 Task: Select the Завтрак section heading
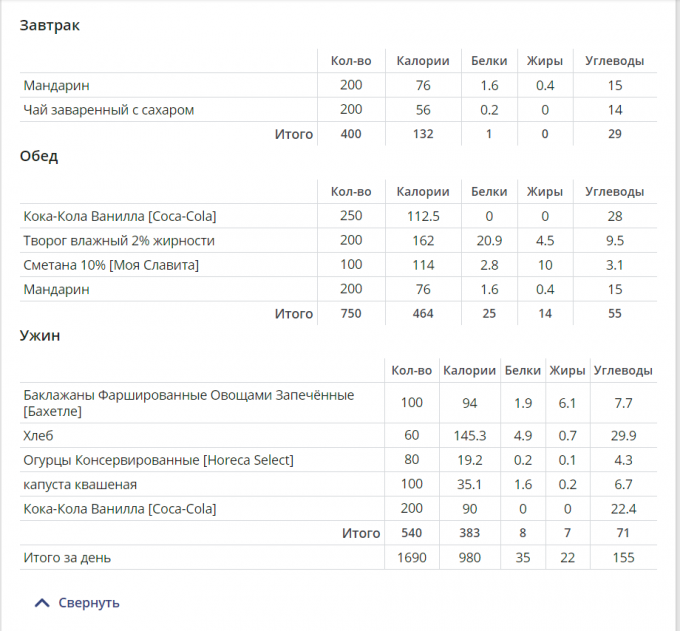pyautogui.click(x=50, y=26)
